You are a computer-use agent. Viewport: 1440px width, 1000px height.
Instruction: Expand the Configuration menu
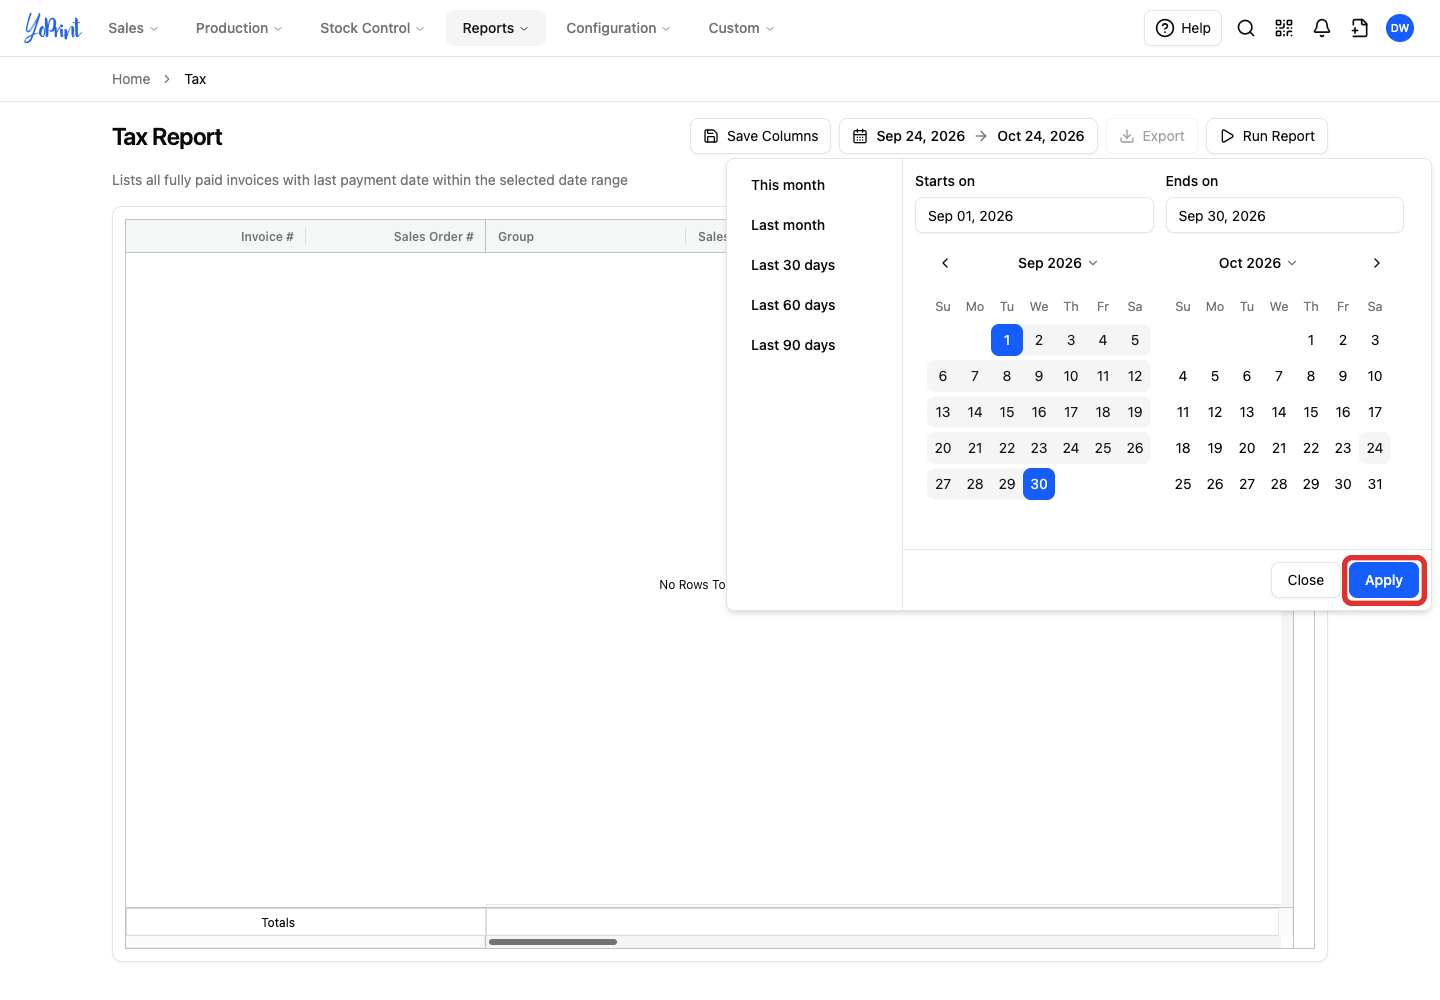point(618,28)
